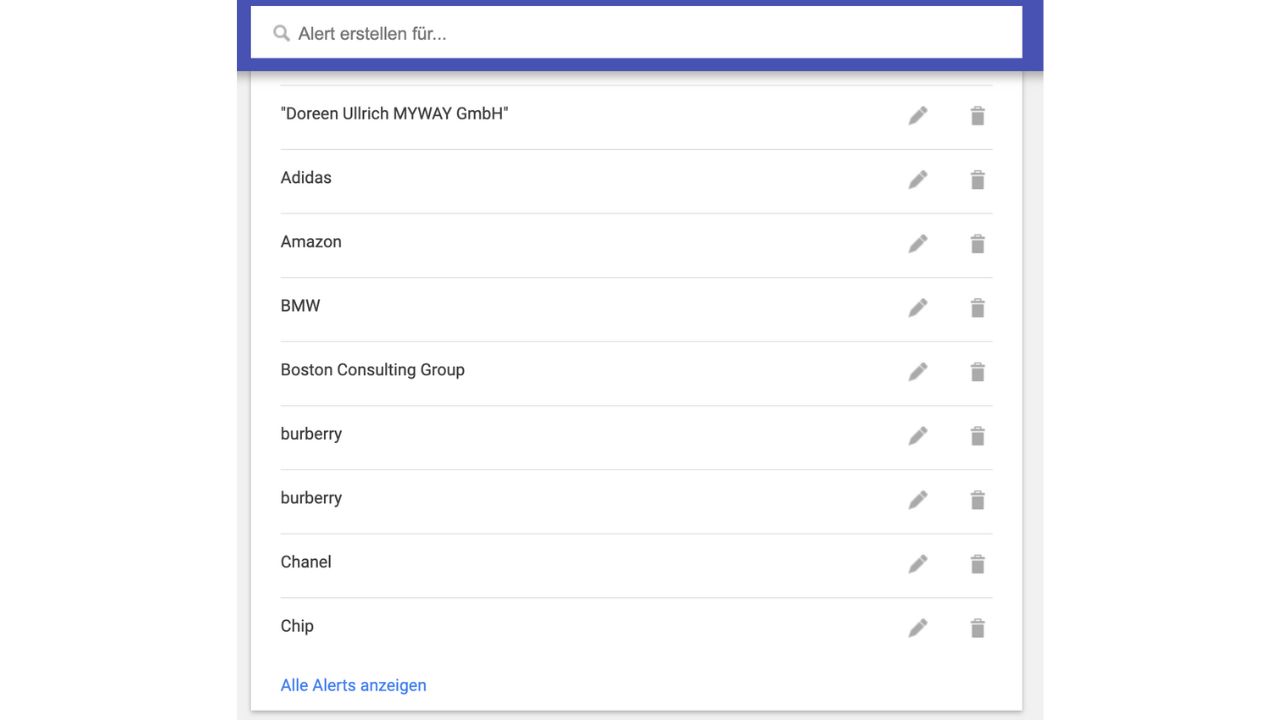Edit the Boston Consulting Group alert
Image resolution: width=1280 pixels, height=720 pixels.
(x=917, y=371)
